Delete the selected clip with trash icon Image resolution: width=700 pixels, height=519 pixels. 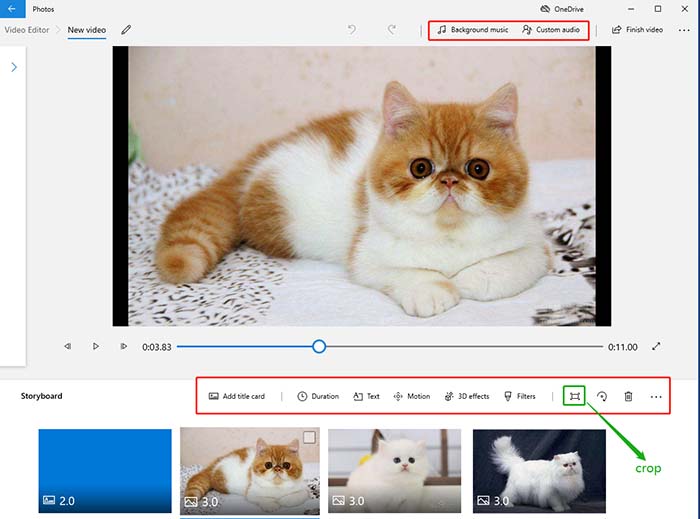[628, 396]
